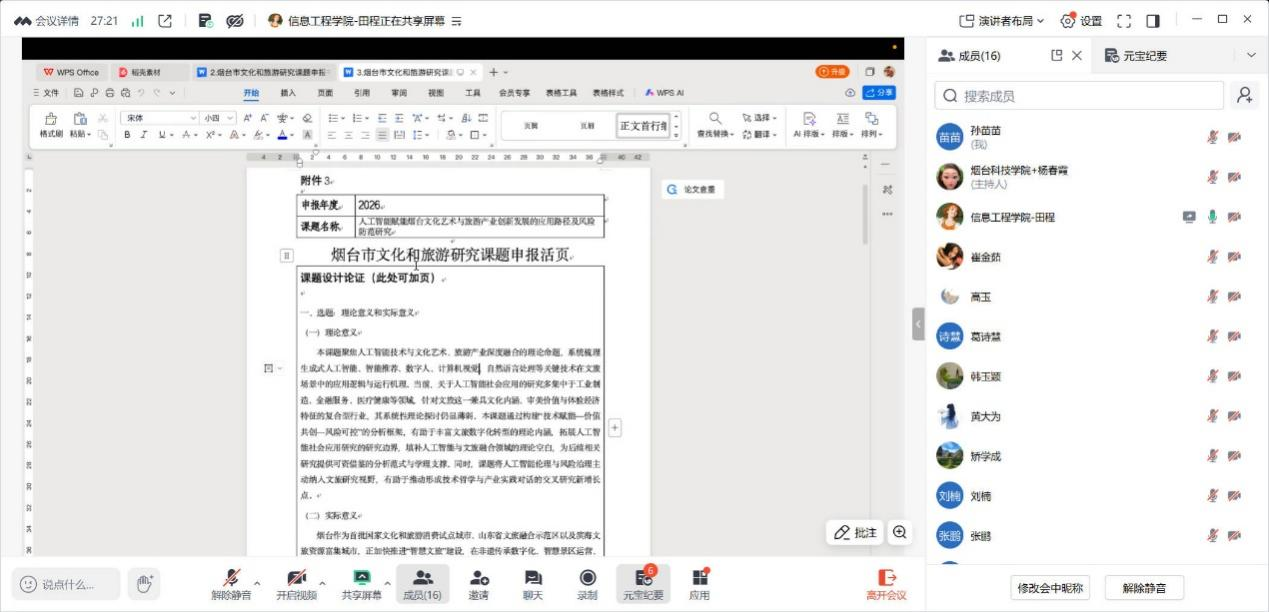Click the raise hand icon
Viewport: 1269px width, 612px height.
(x=144, y=583)
